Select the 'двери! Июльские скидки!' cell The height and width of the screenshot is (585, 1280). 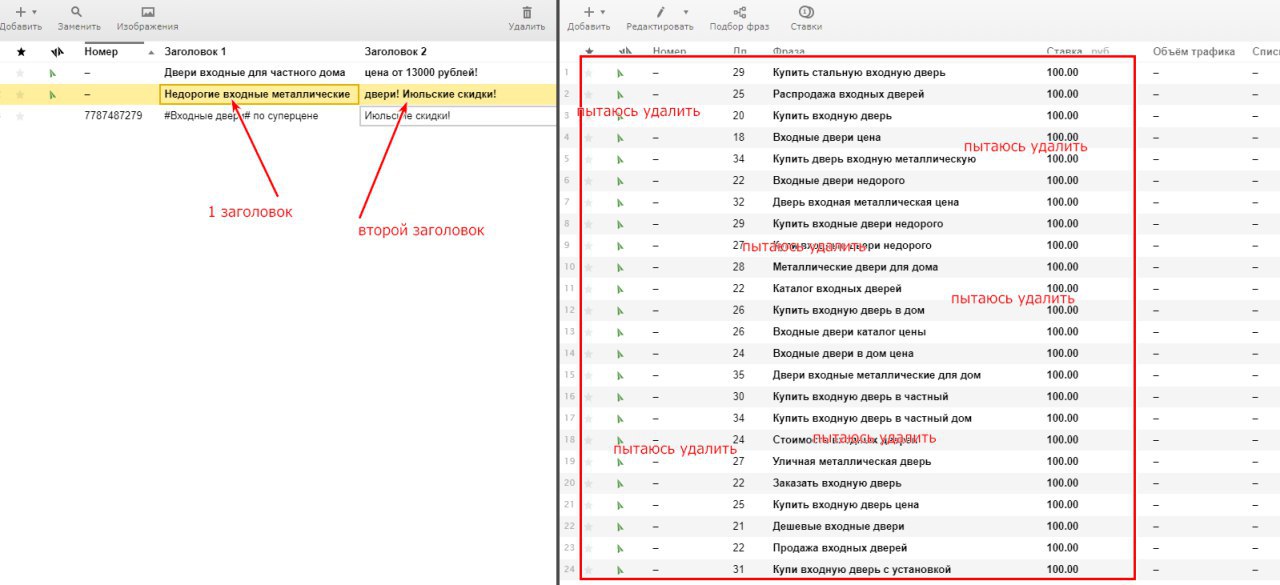coord(430,95)
